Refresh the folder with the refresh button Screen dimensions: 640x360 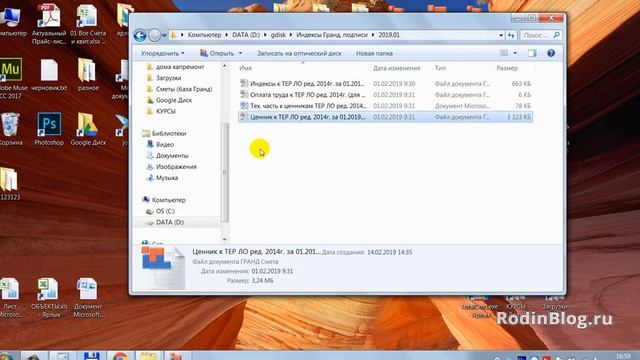click(511, 36)
